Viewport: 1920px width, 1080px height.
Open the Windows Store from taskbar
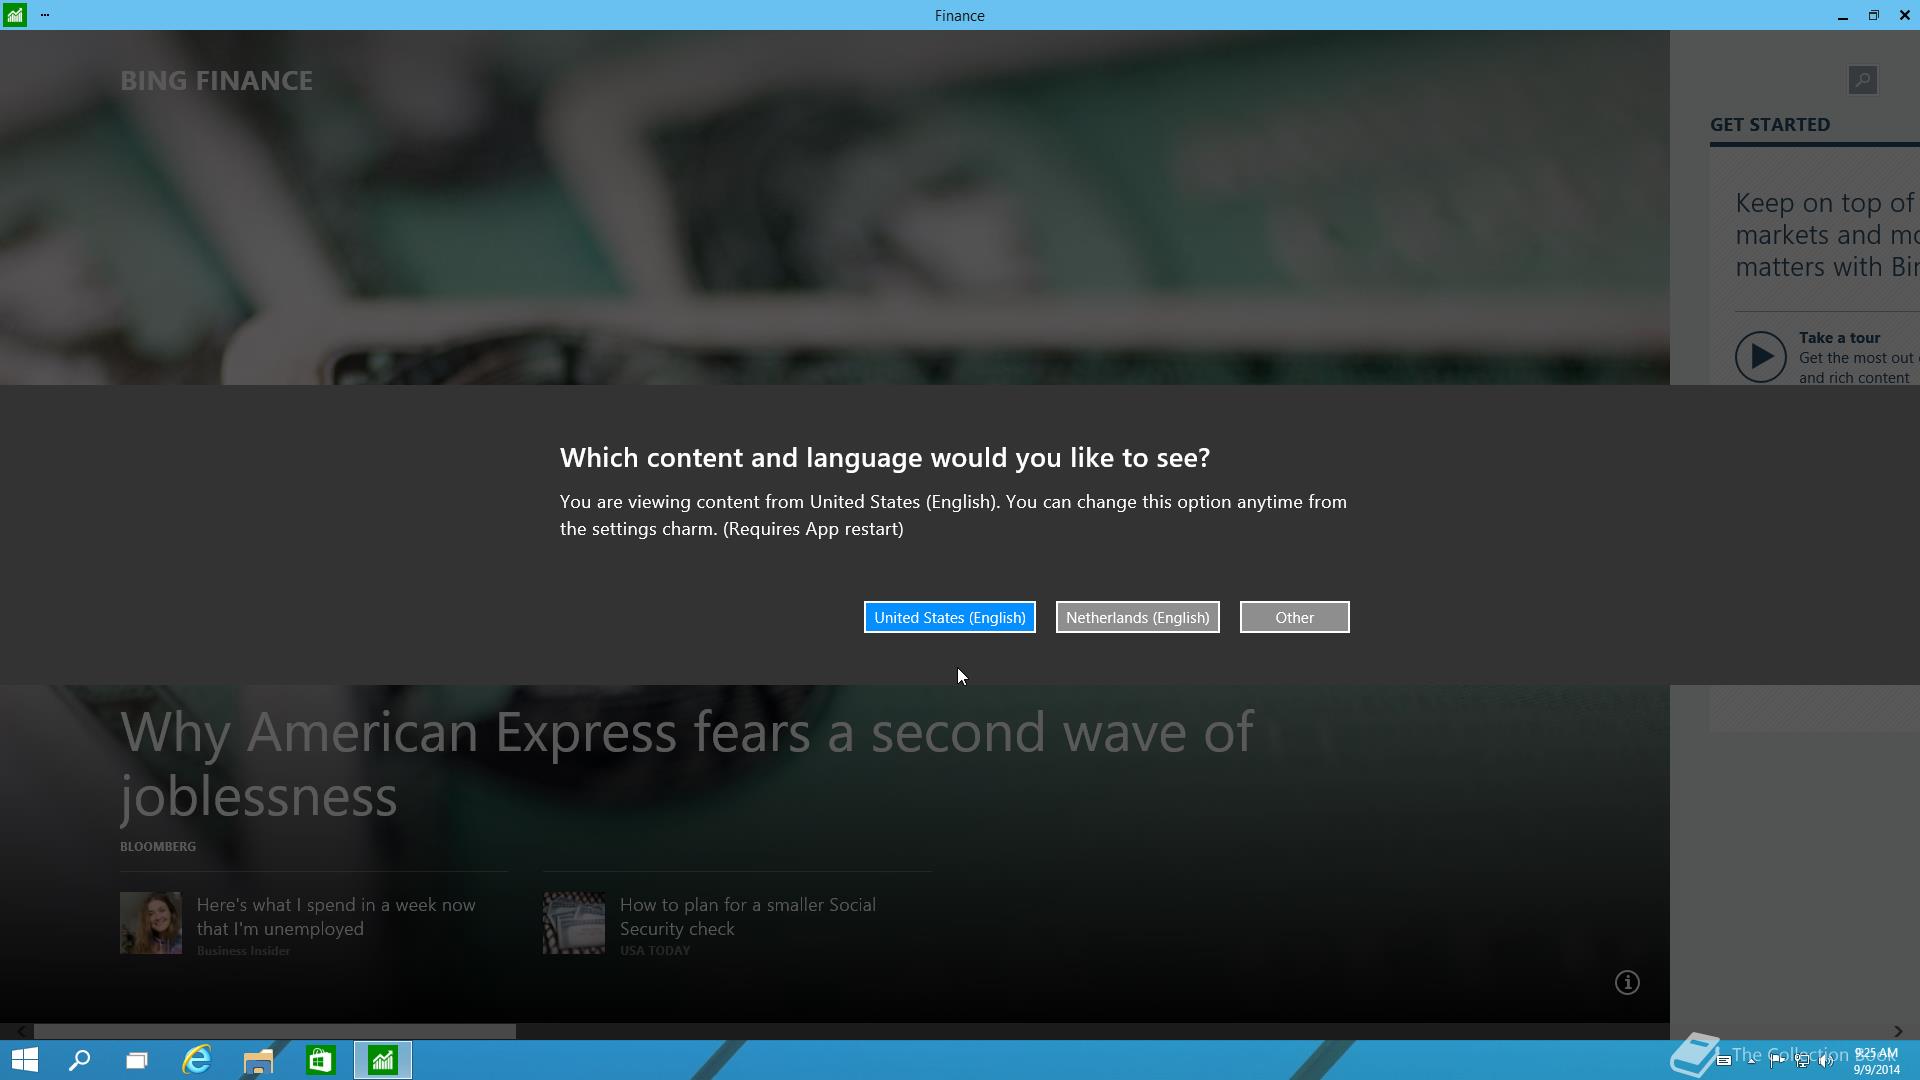[320, 1060]
